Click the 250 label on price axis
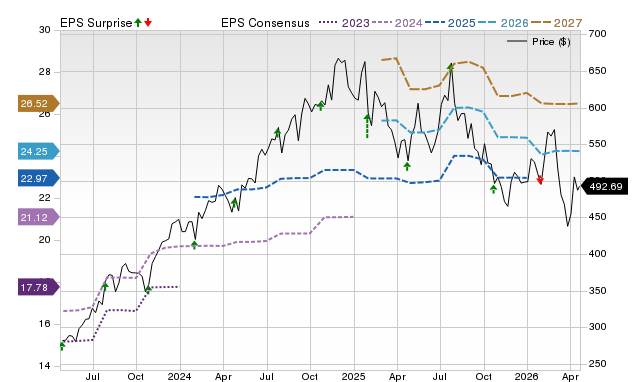 [597, 364]
